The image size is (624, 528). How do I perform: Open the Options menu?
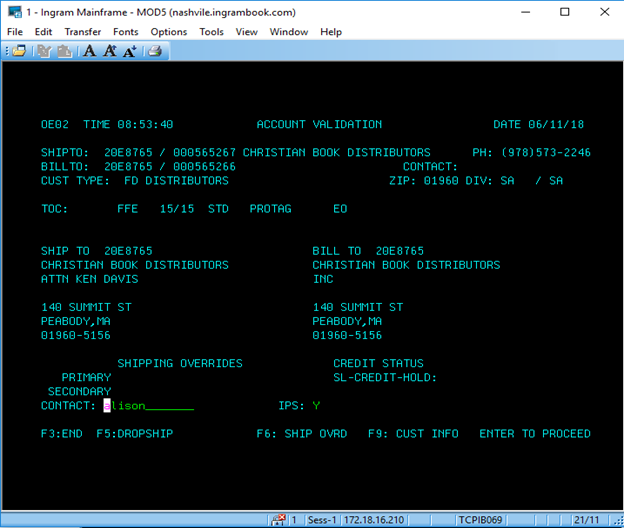click(x=169, y=32)
